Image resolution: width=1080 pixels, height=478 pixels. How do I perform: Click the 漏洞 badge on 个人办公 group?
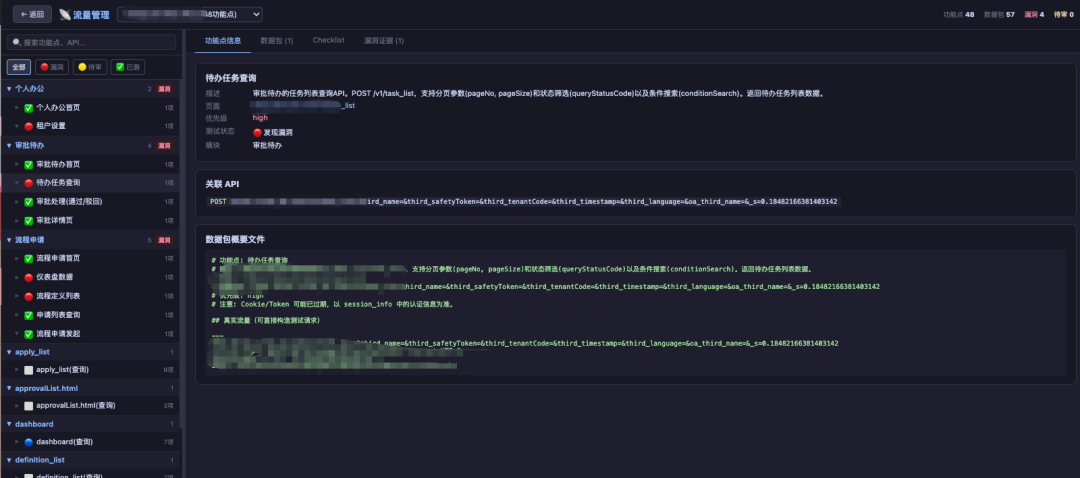pyautogui.click(x=164, y=89)
